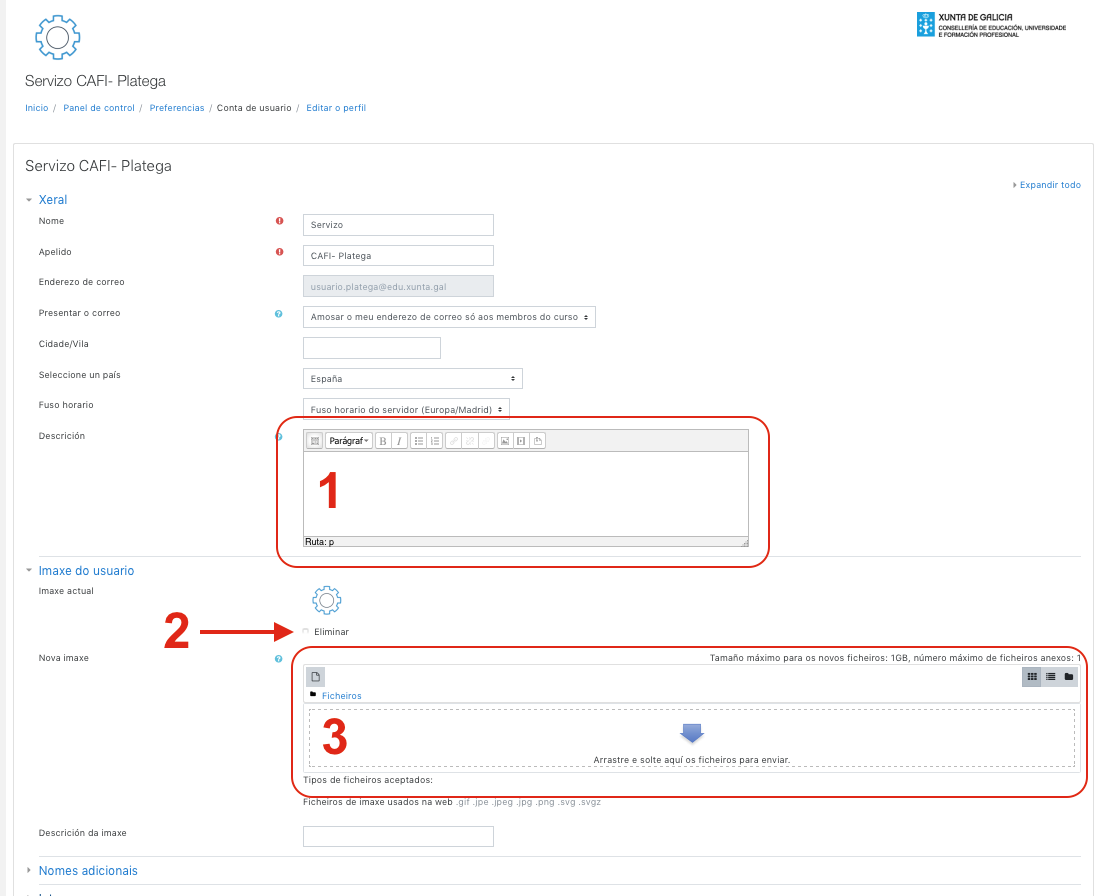Toggle bold formatting in description editor
1094x896 pixels.
(x=383, y=441)
